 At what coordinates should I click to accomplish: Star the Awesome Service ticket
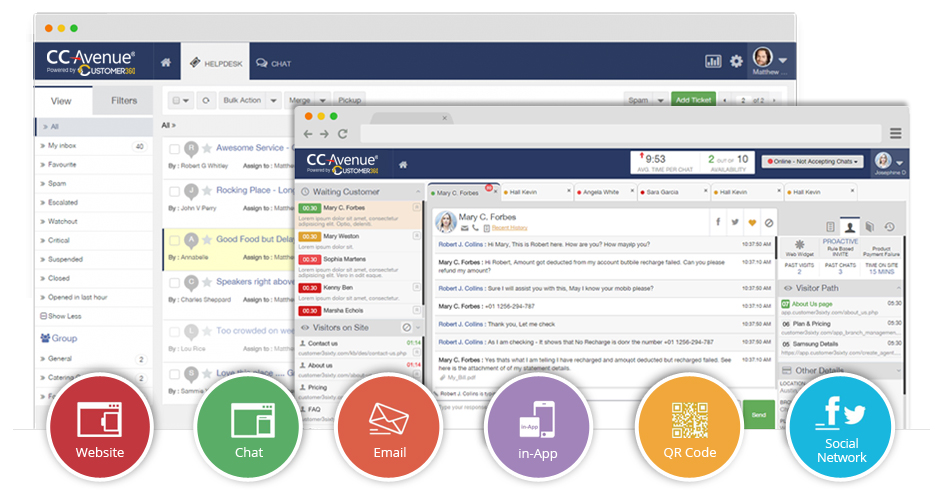point(206,148)
